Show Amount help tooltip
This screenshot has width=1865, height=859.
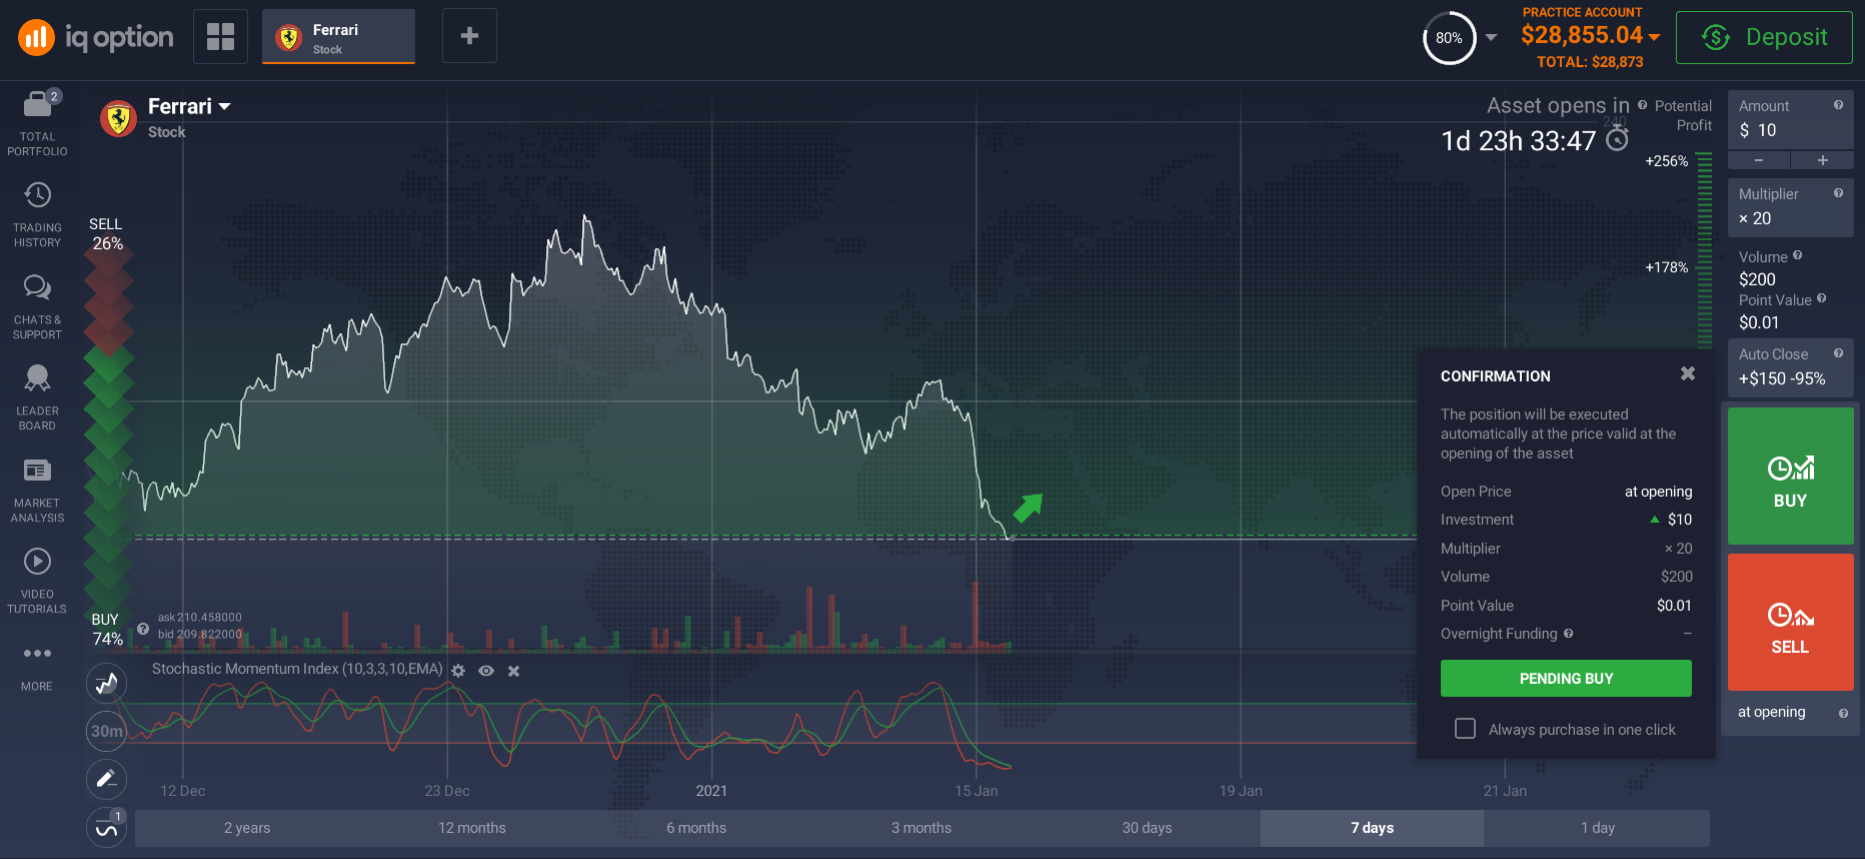(1838, 105)
